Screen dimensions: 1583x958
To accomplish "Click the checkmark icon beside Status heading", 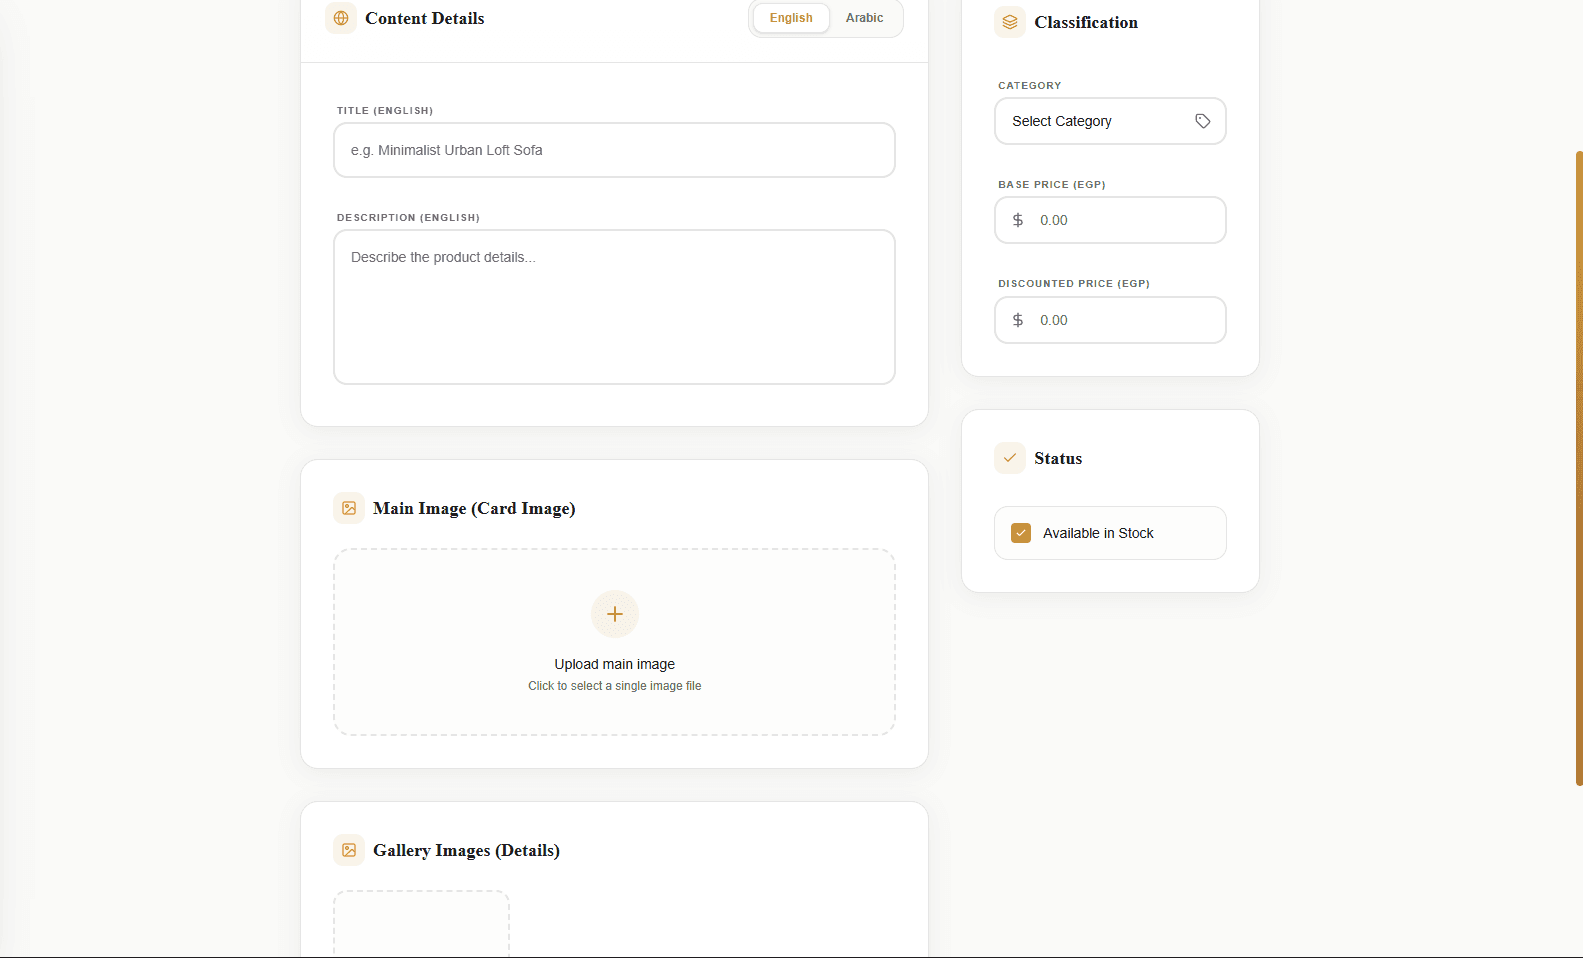I will tap(1010, 458).
